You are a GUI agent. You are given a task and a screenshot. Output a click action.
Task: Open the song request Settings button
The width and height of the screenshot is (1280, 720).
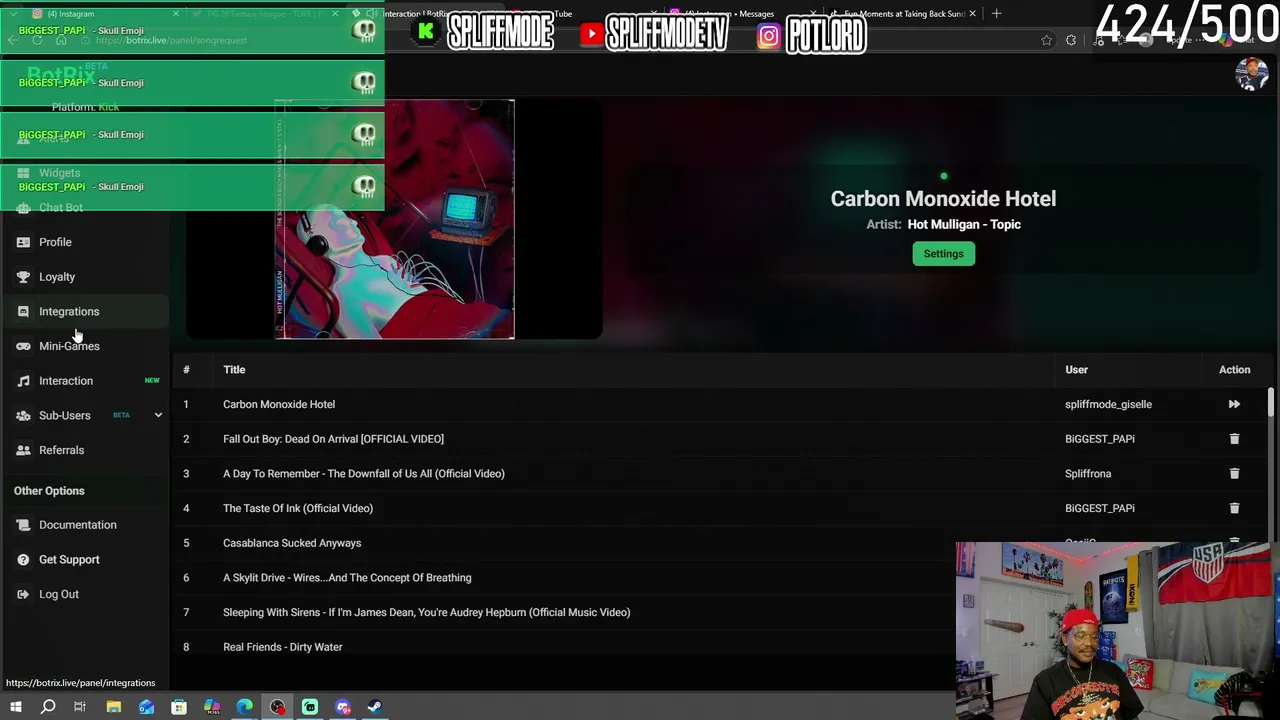[x=943, y=254]
